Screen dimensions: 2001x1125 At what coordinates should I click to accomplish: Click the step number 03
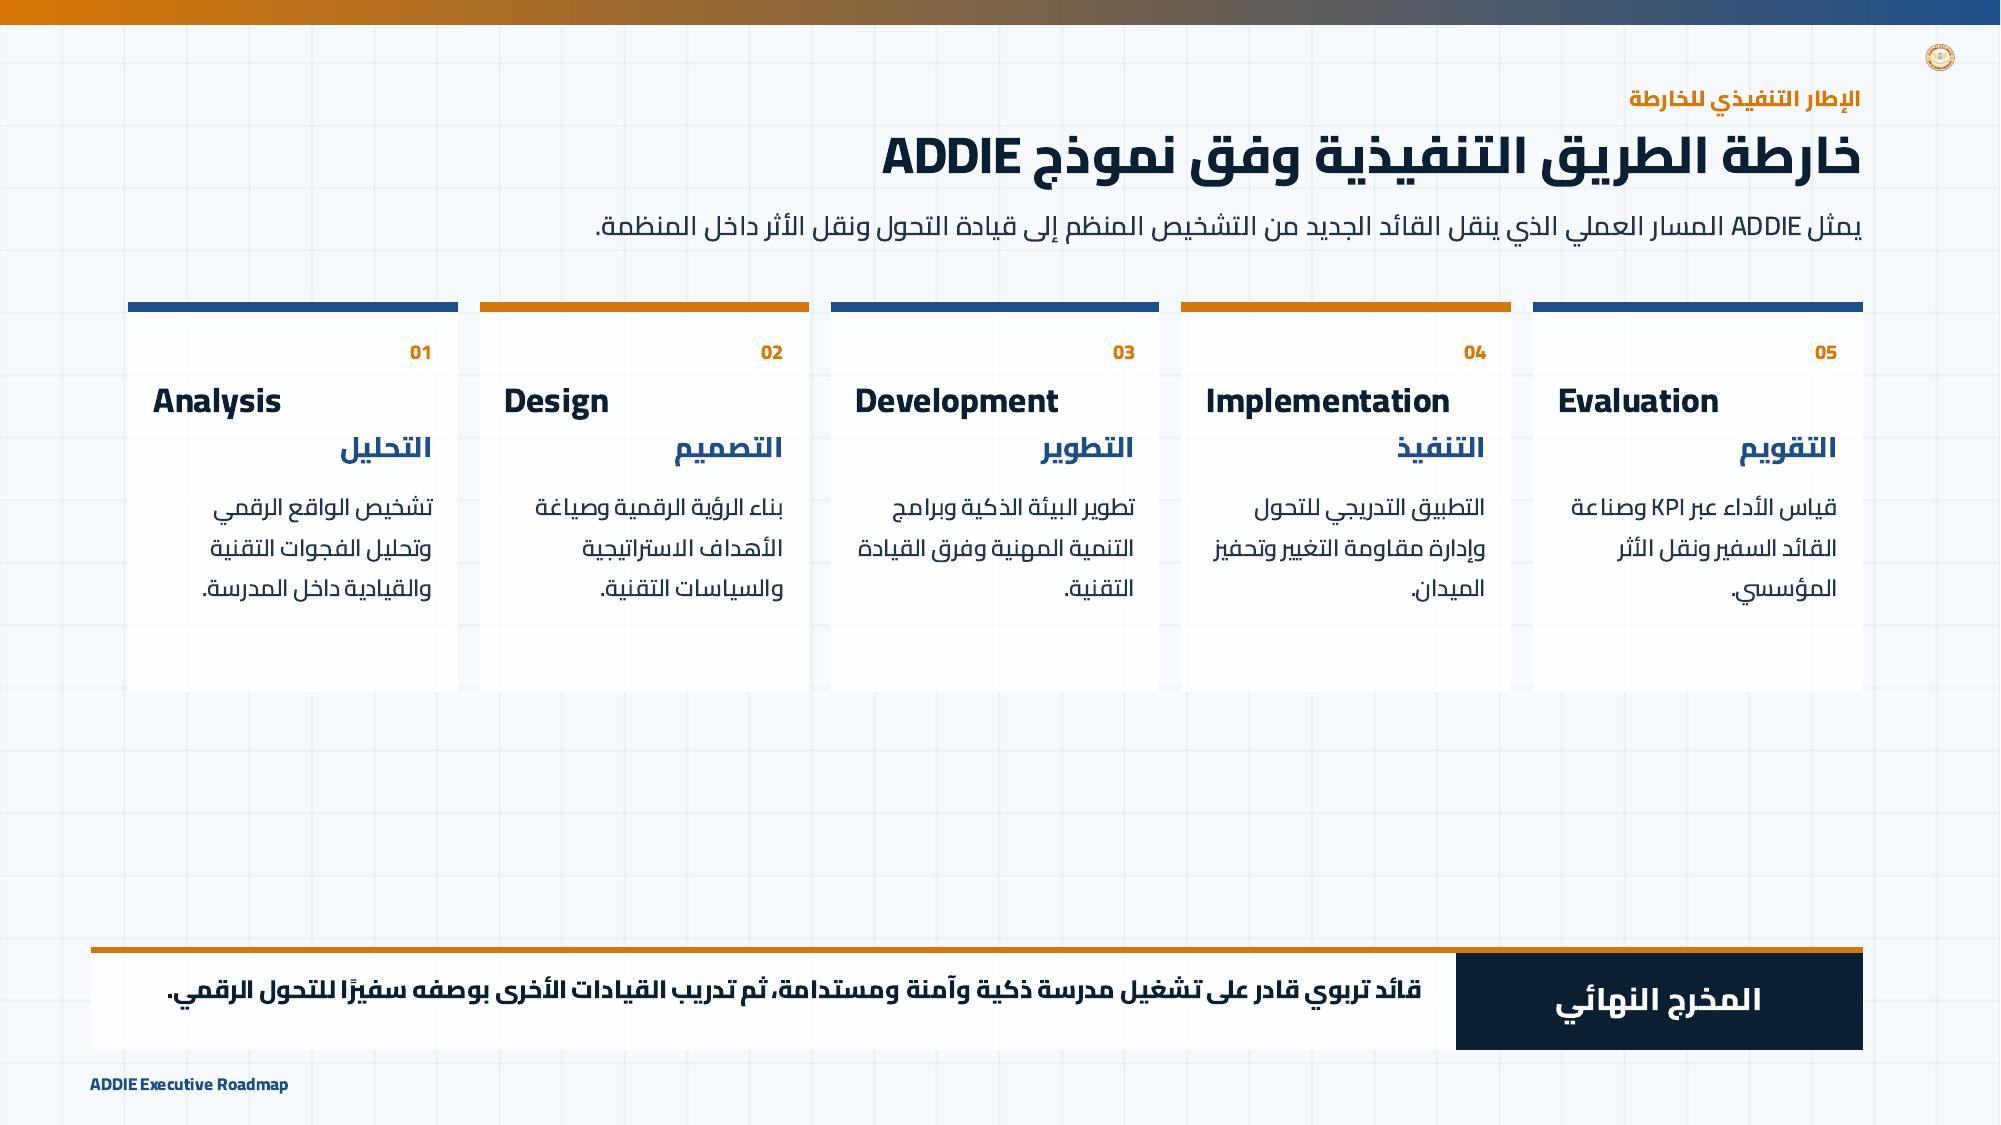tap(1124, 353)
